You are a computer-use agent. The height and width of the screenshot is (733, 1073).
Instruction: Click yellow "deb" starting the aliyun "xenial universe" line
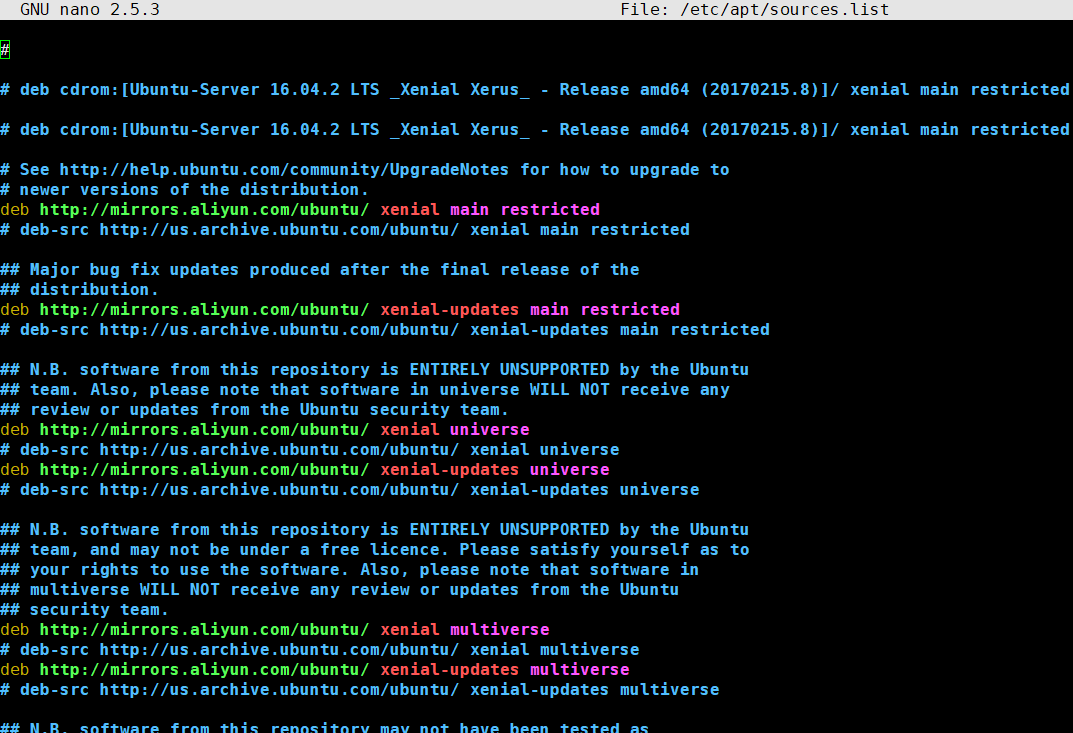15,430
